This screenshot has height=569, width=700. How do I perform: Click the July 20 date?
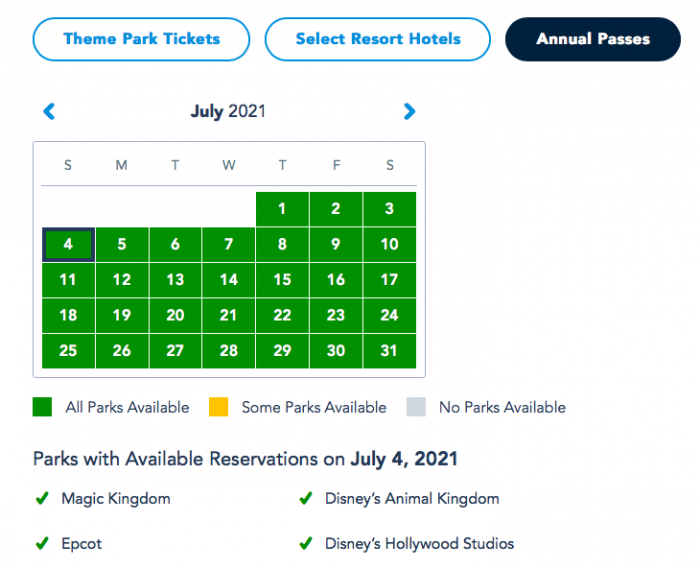pyautogui.click(x=175, y=315)
